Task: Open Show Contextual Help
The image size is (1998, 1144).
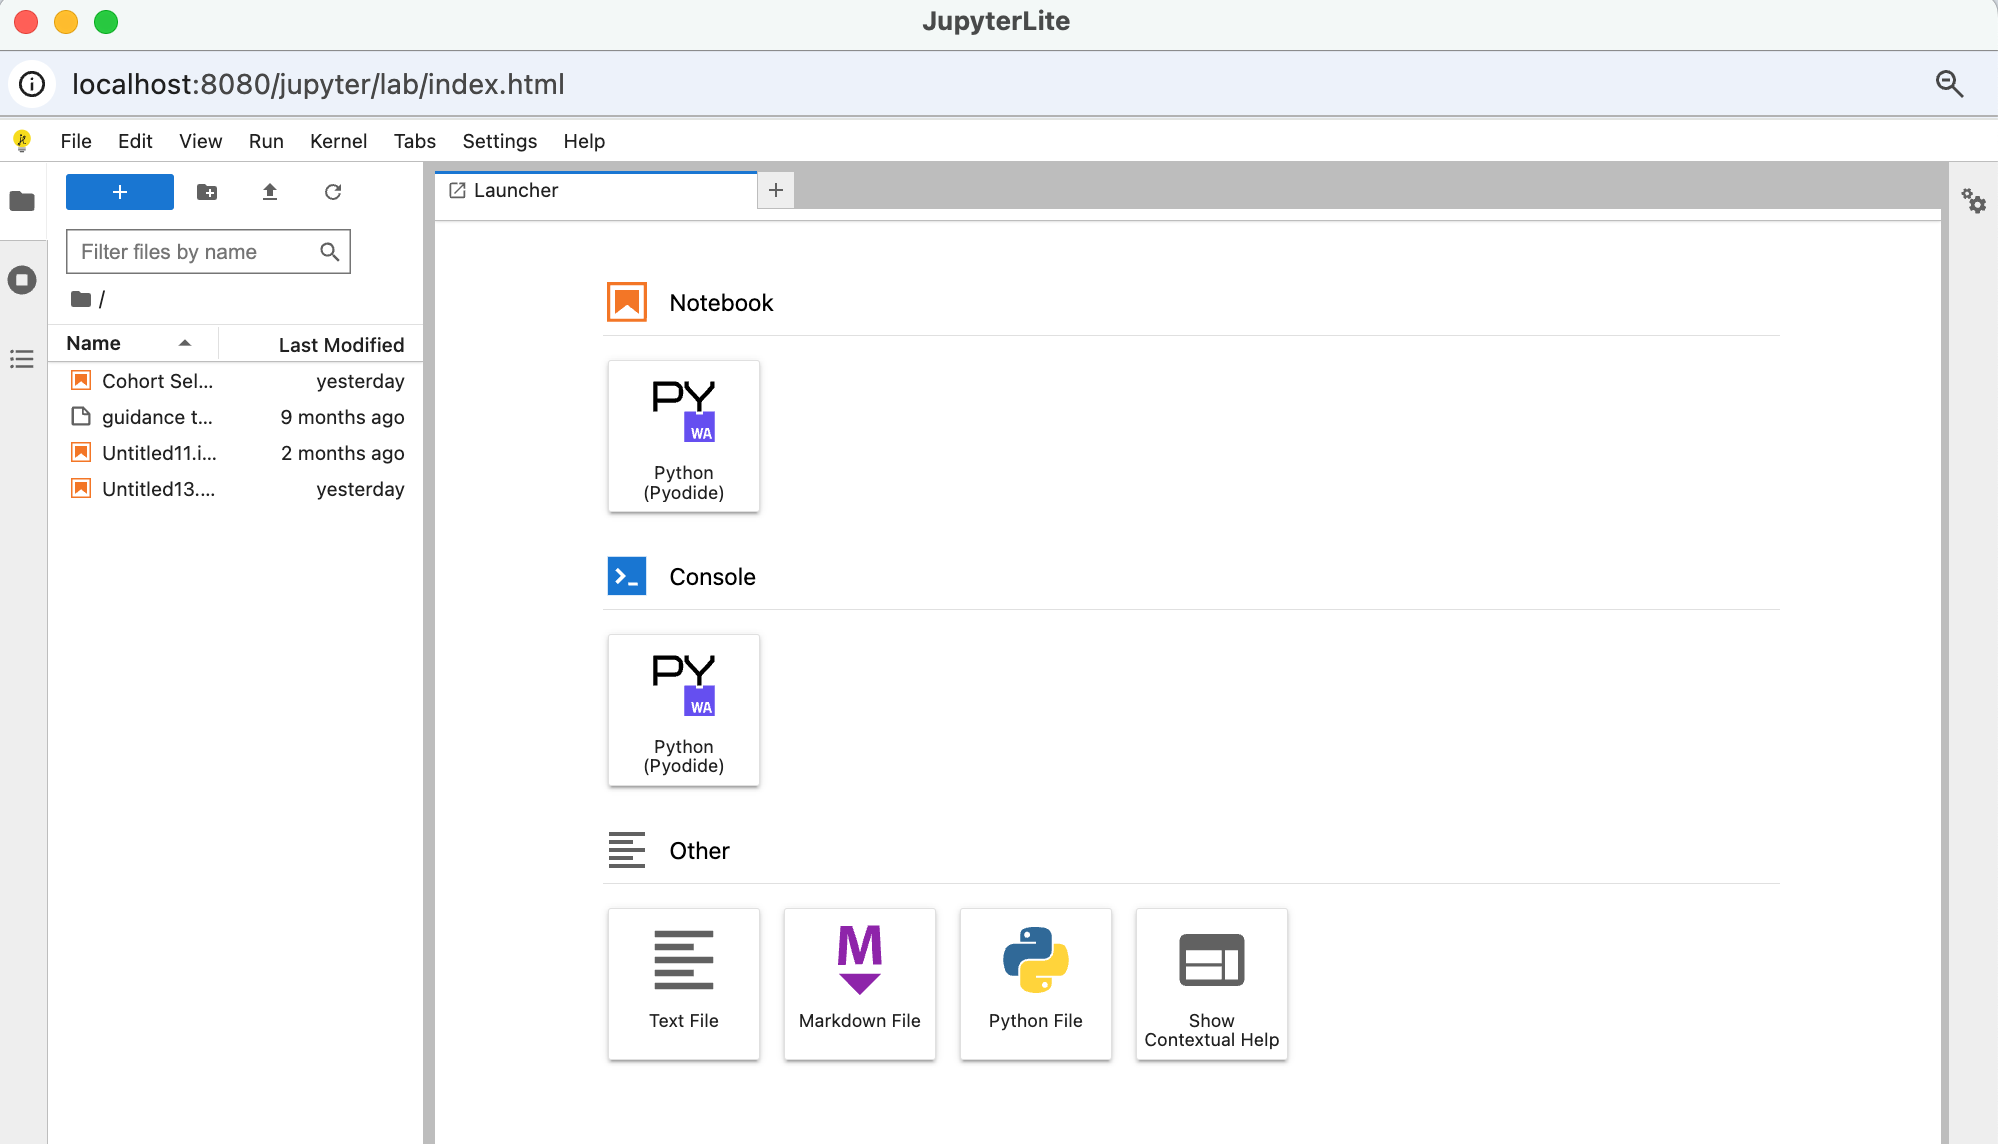Action: click(x=1212, y=984)
